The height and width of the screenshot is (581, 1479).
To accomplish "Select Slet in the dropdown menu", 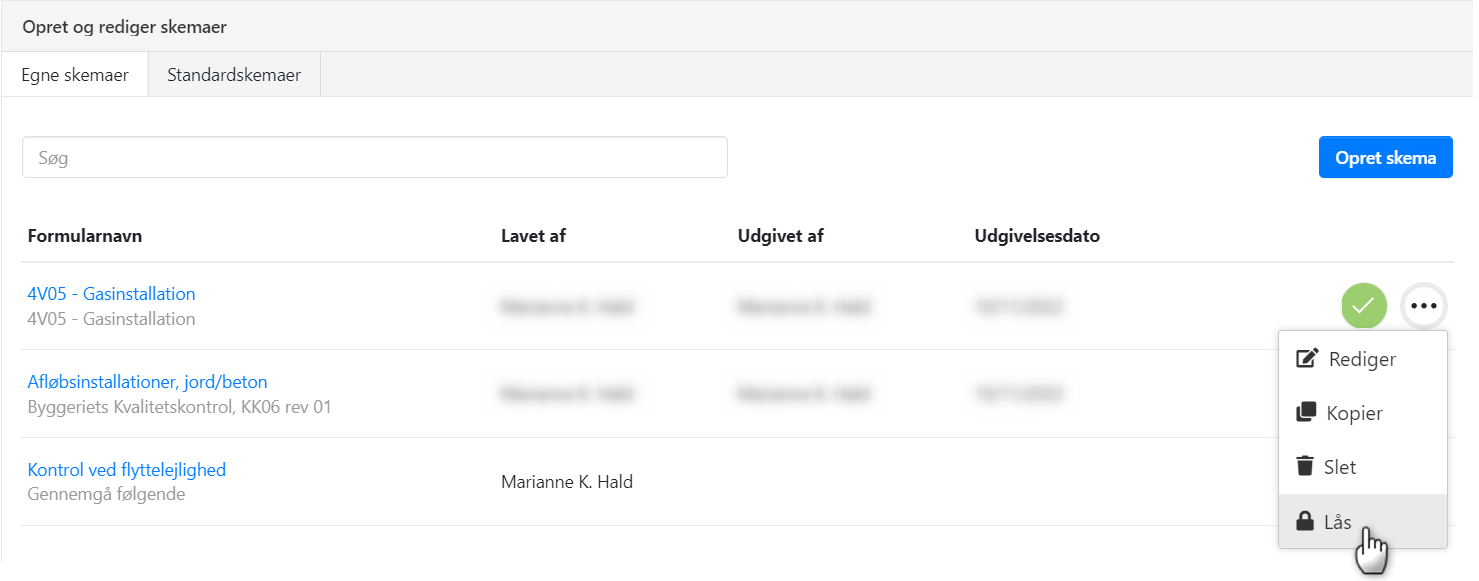I will tap(1340, 467).
